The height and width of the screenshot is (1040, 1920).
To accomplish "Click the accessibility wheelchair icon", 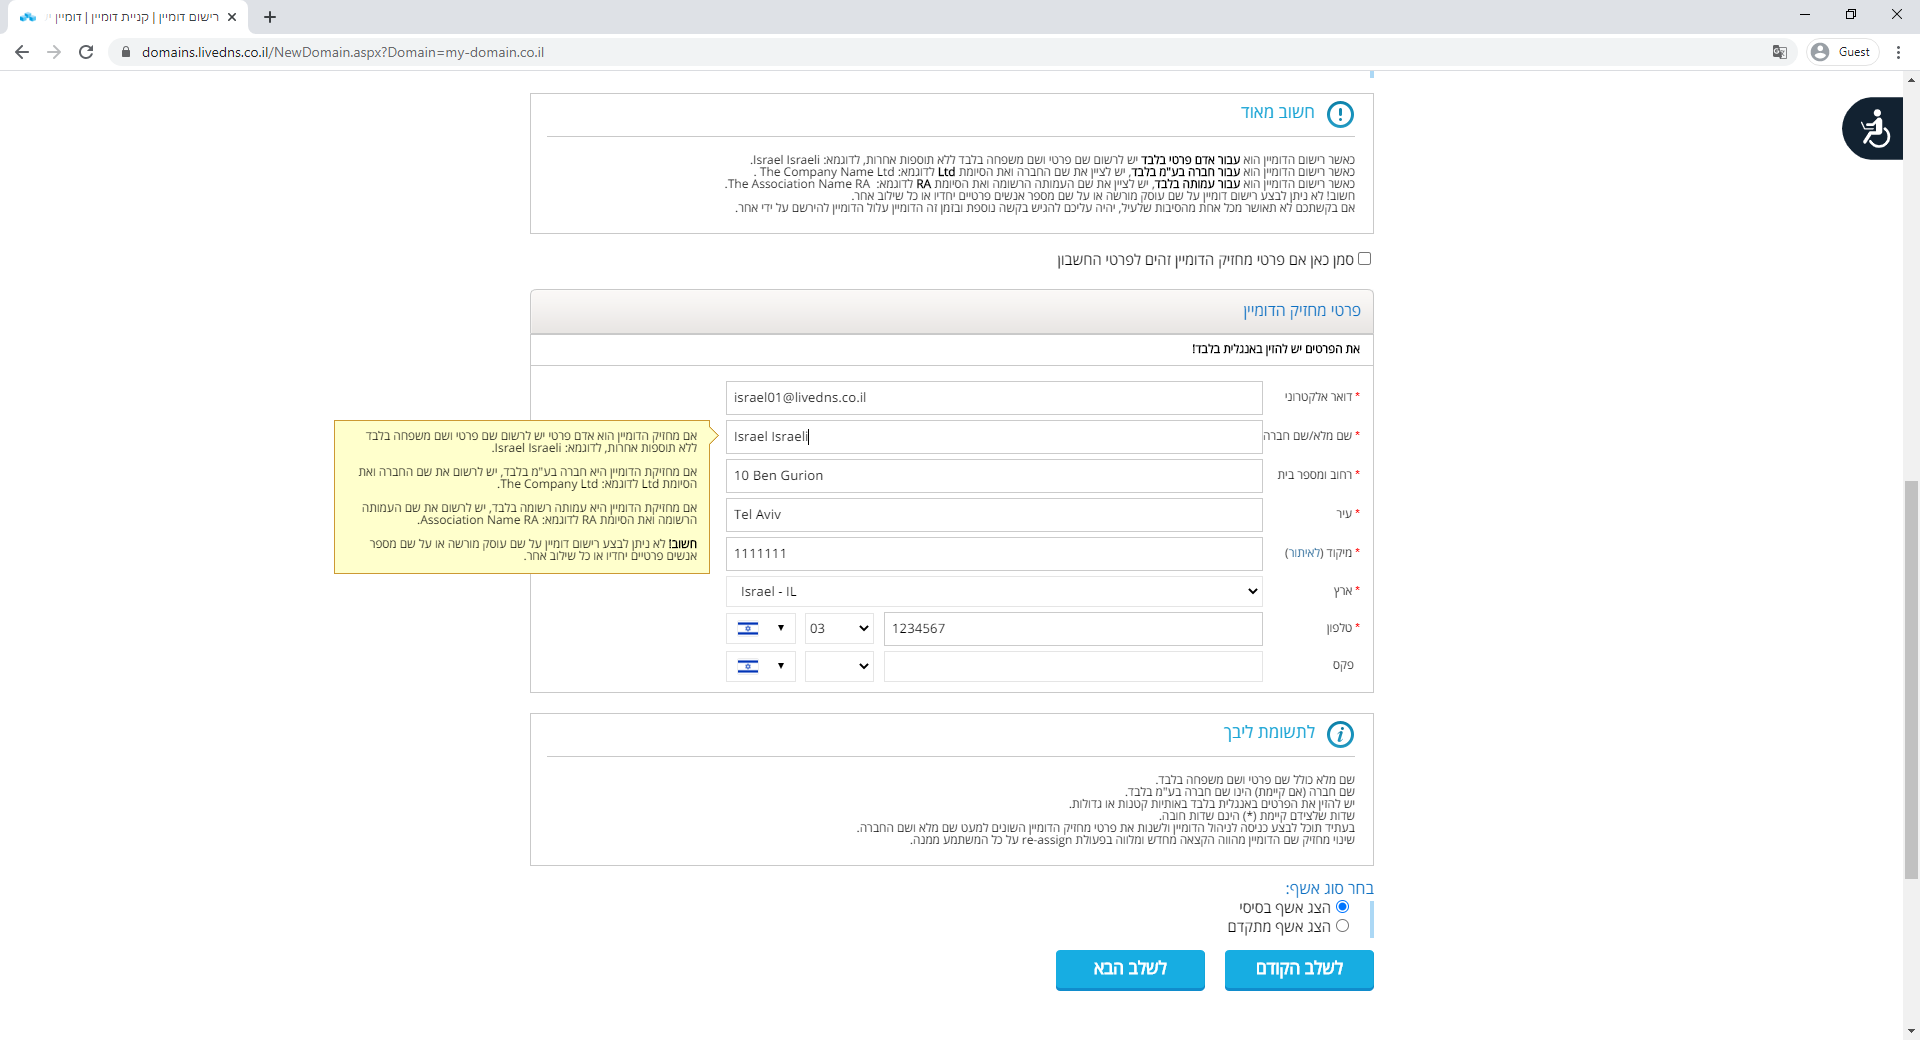I will 1873,129.
